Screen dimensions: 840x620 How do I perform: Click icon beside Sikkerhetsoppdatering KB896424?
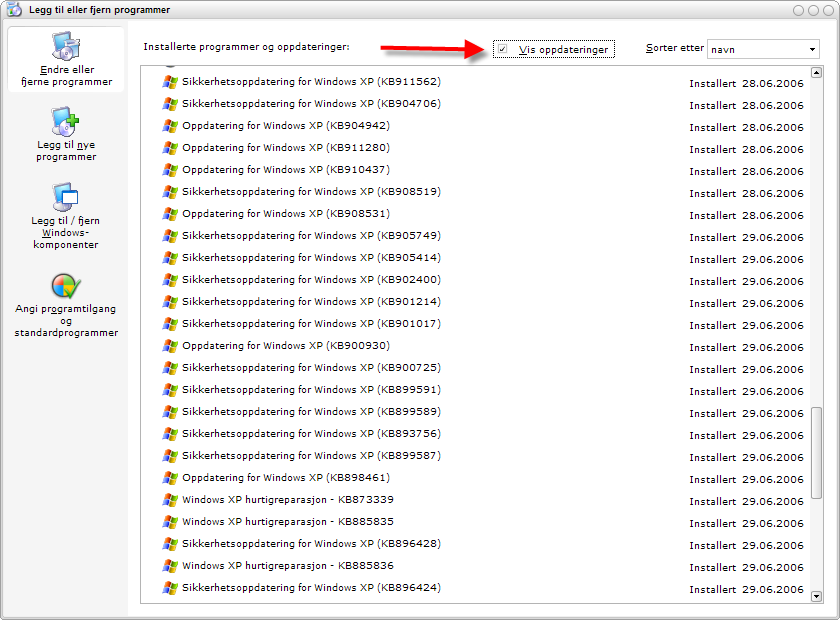tap(170, 588)
